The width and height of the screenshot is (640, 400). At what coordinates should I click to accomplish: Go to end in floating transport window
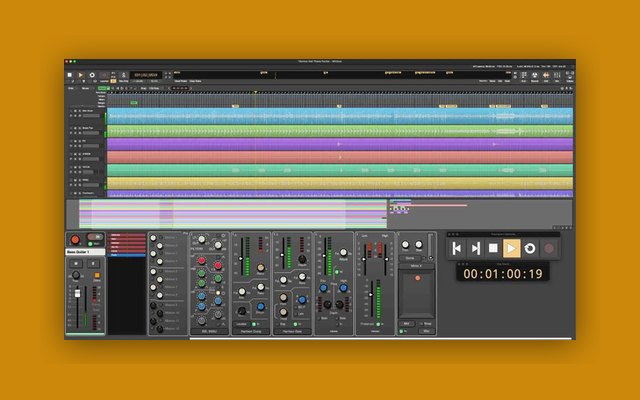tap(475, 248)
